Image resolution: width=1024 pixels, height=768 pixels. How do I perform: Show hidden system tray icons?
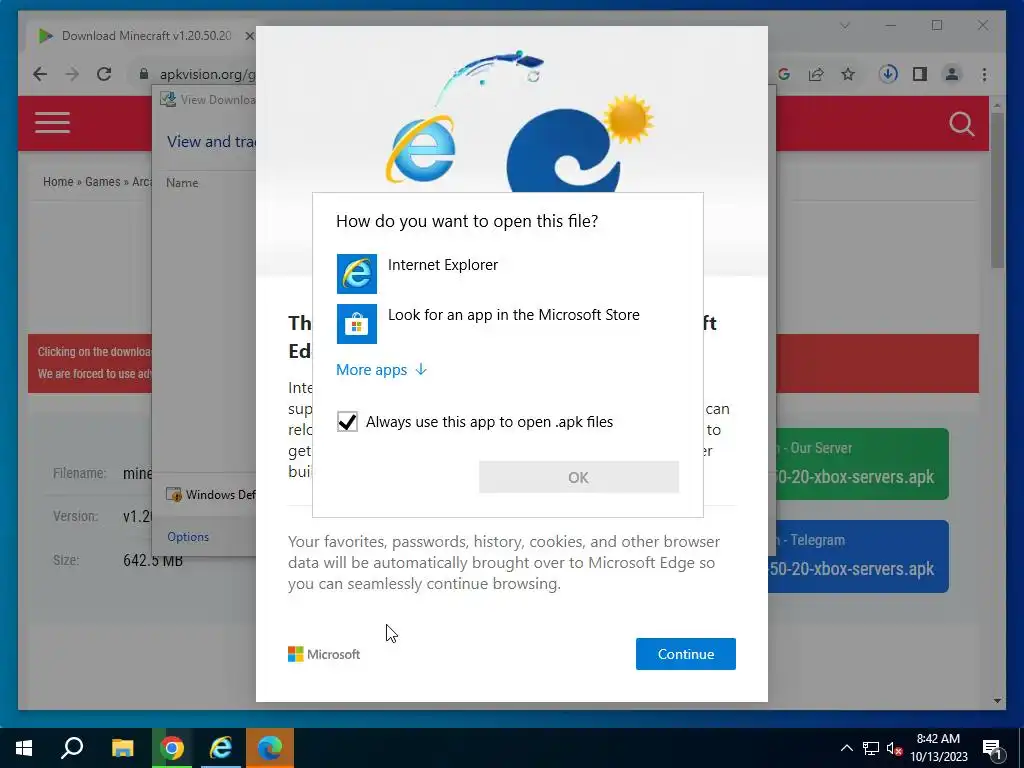846,748
